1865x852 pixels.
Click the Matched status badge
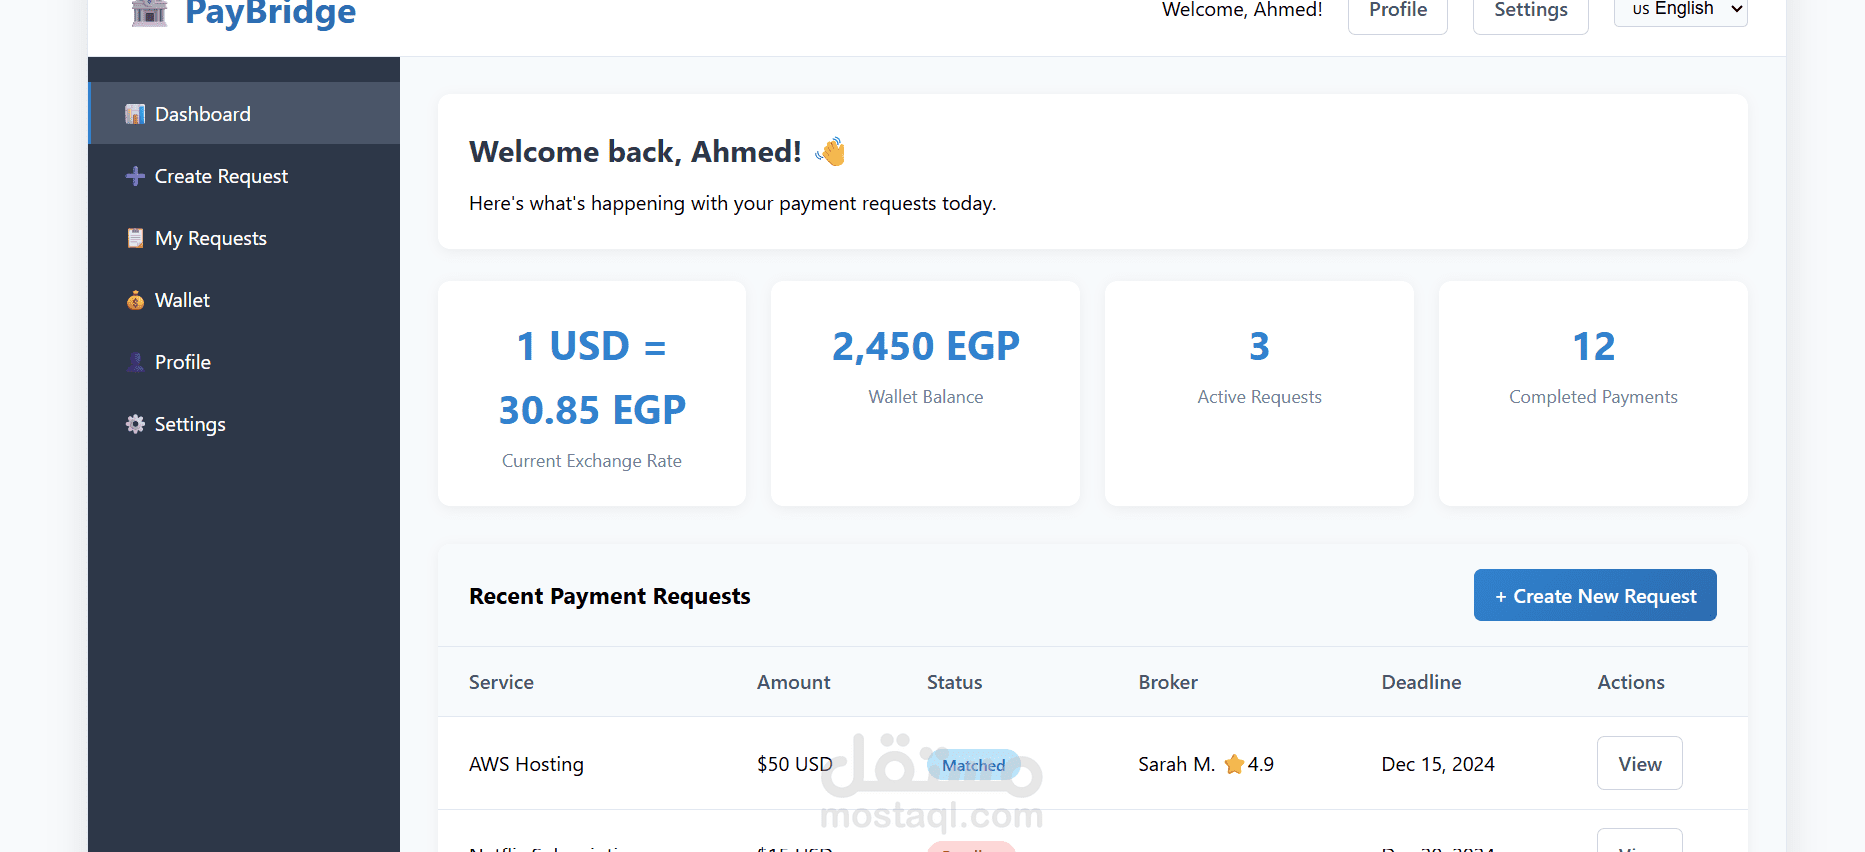(973, 765)
